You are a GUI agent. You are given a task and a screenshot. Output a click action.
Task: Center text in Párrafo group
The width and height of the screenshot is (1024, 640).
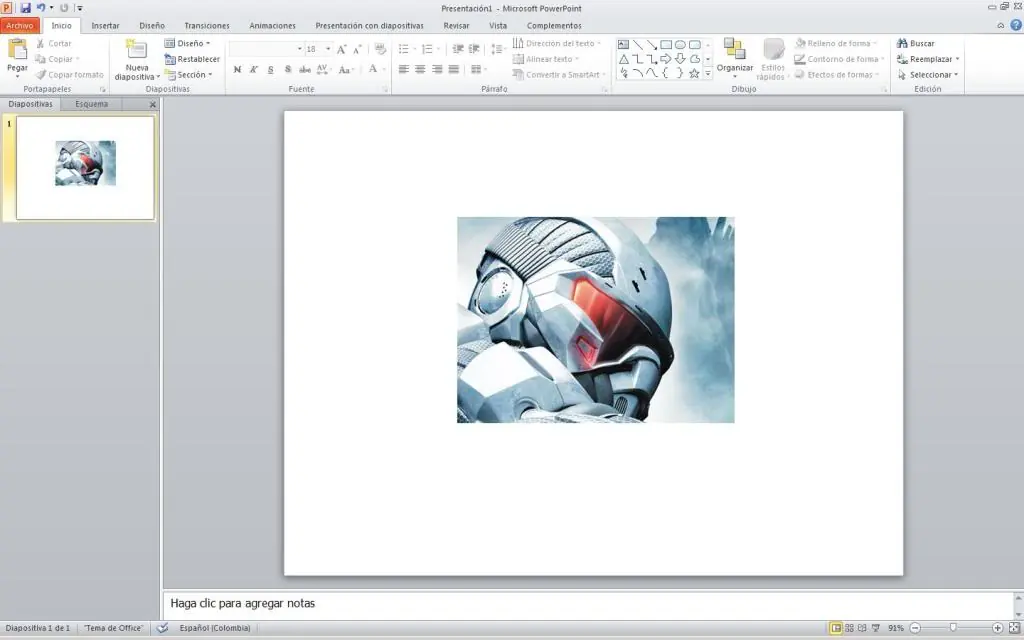(x=420, y=69)
